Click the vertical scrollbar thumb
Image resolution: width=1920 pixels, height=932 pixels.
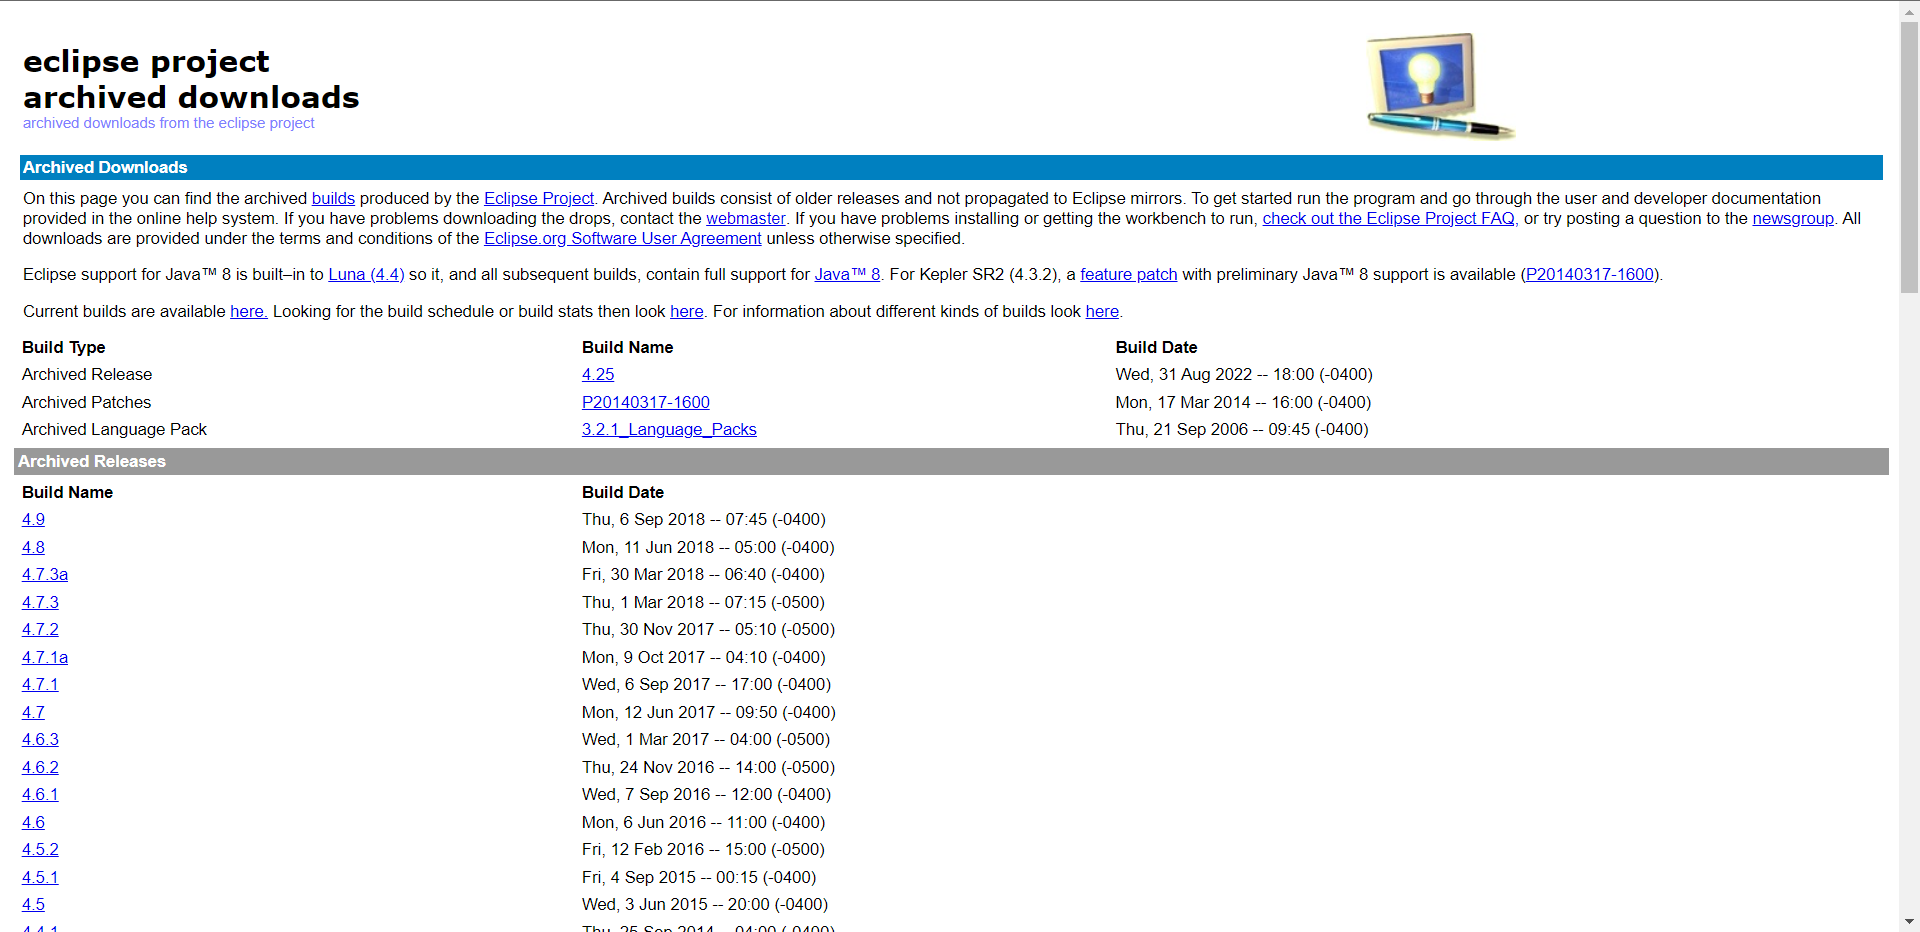1909,156
